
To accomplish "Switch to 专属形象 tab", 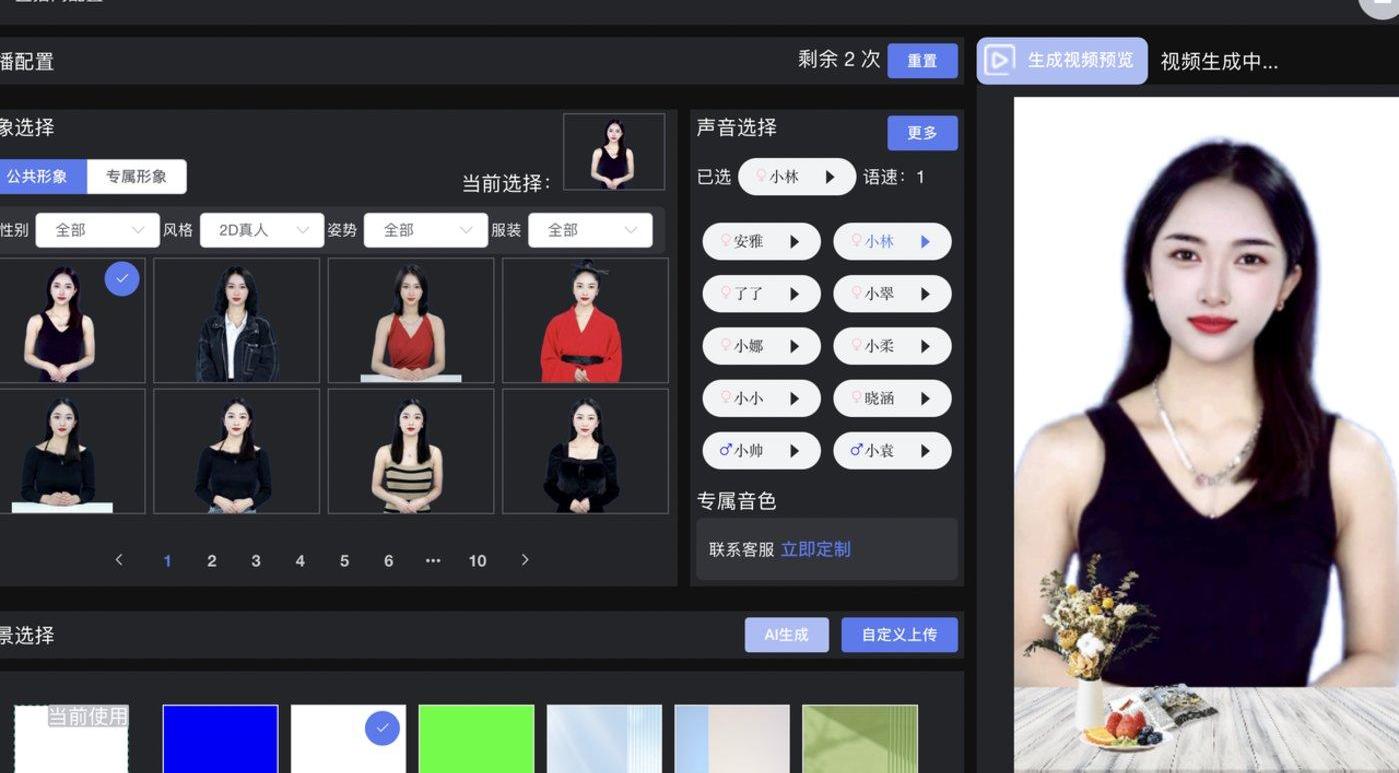I will tap(136, 177).
